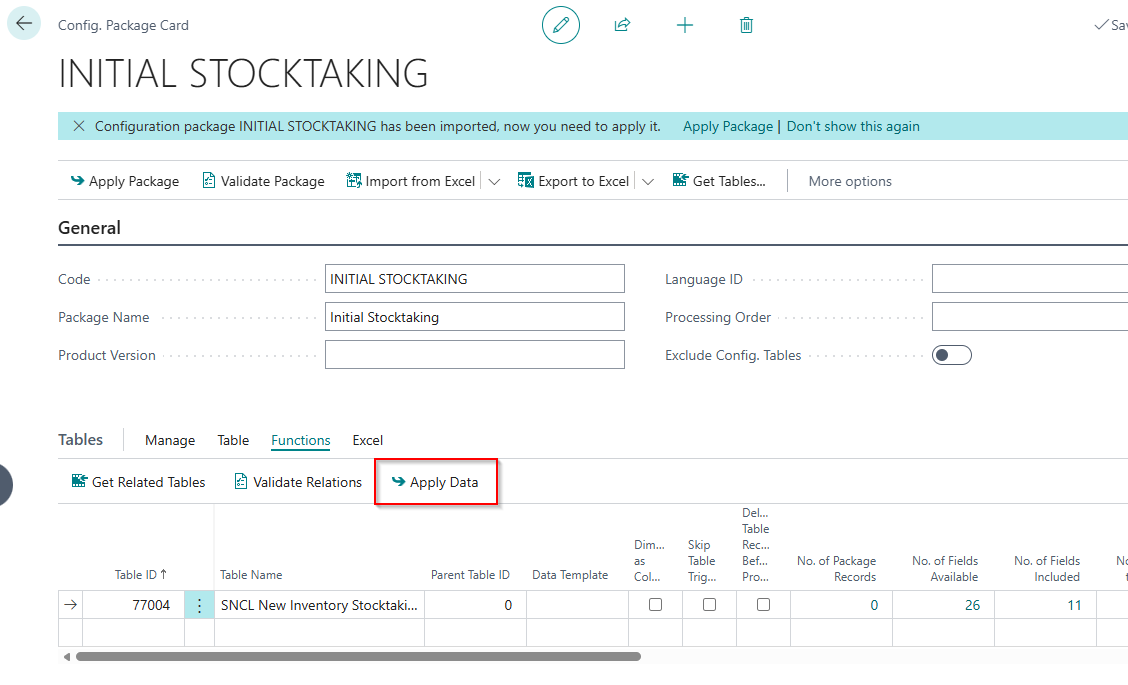Click Export to Excel action
Image resolution: width=1128 pixels, height=685 pixels.
pos(573,181)
